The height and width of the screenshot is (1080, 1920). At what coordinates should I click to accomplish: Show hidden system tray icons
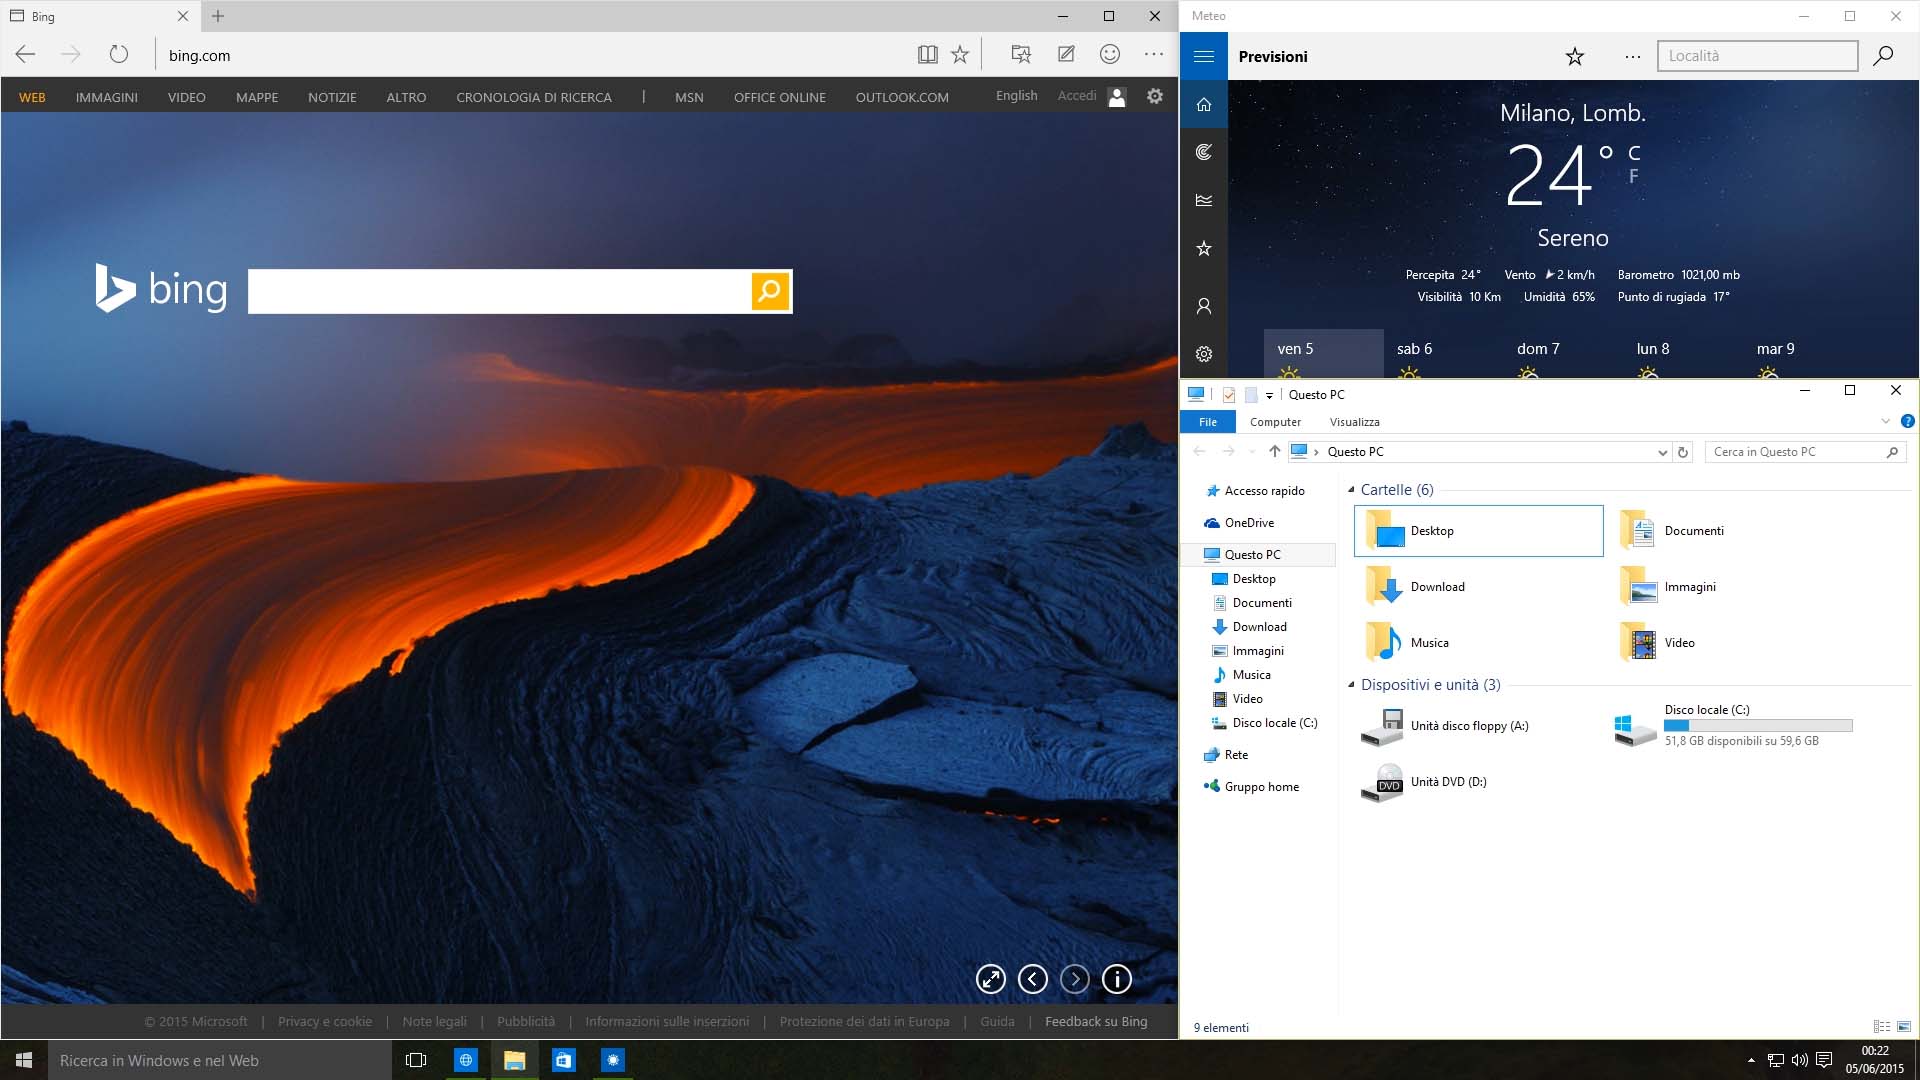[1751, 1060]
